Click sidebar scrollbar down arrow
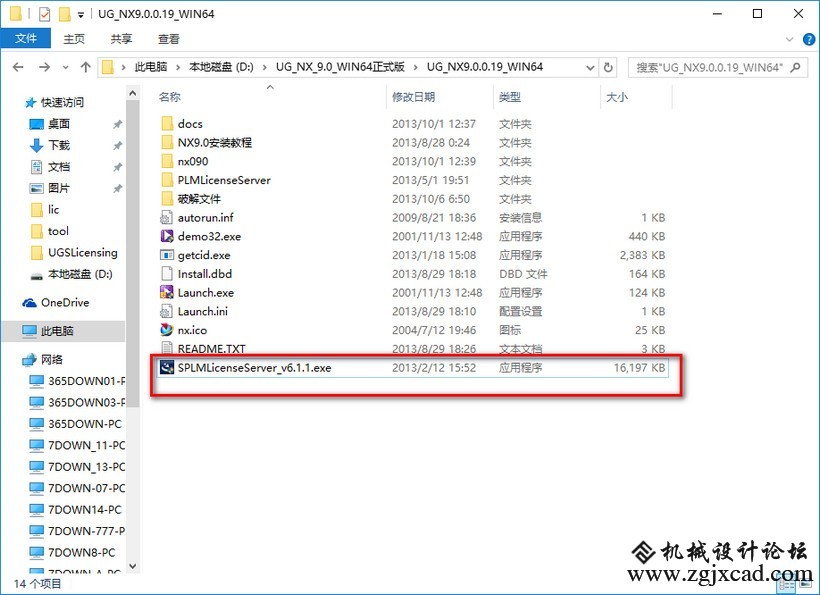 tap(132, 566)
